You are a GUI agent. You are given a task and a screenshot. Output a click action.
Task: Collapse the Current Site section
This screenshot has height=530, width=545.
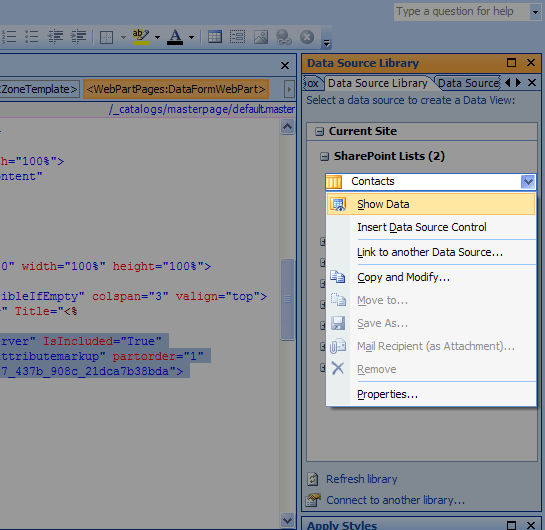319,131
